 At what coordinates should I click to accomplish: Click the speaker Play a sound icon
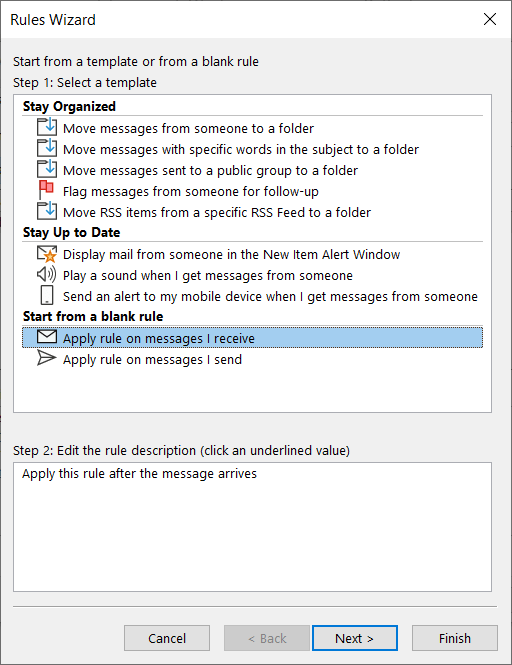tap(46, 275)
